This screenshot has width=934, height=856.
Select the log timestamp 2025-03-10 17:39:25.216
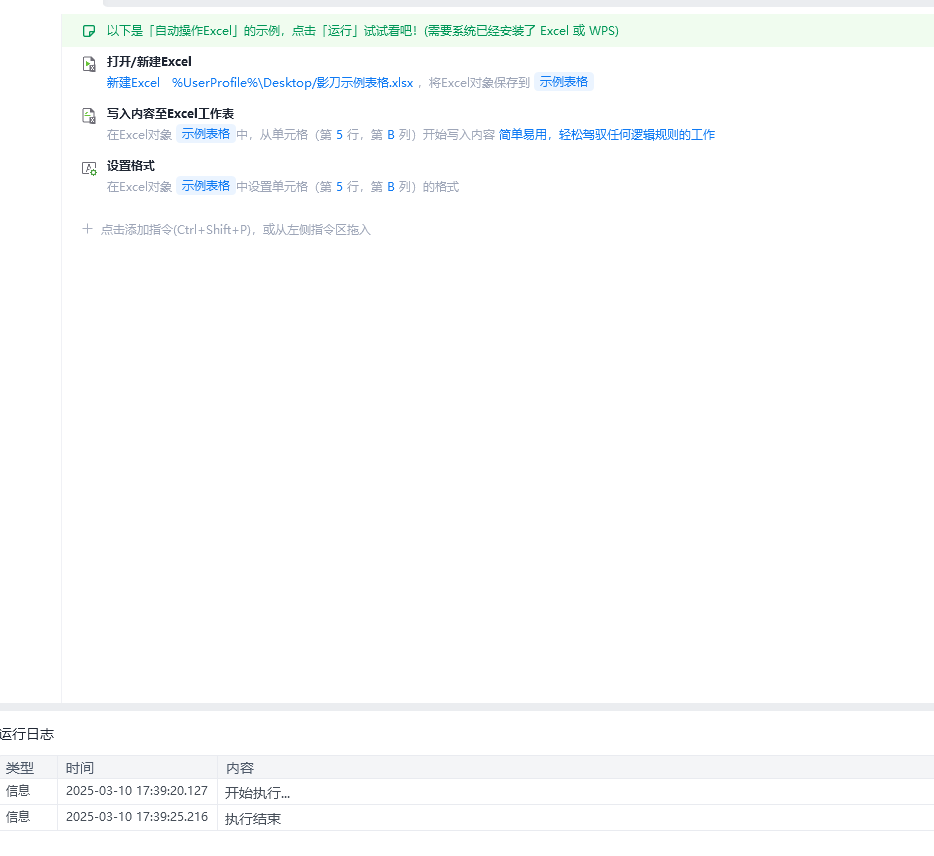tap(137, 817)
